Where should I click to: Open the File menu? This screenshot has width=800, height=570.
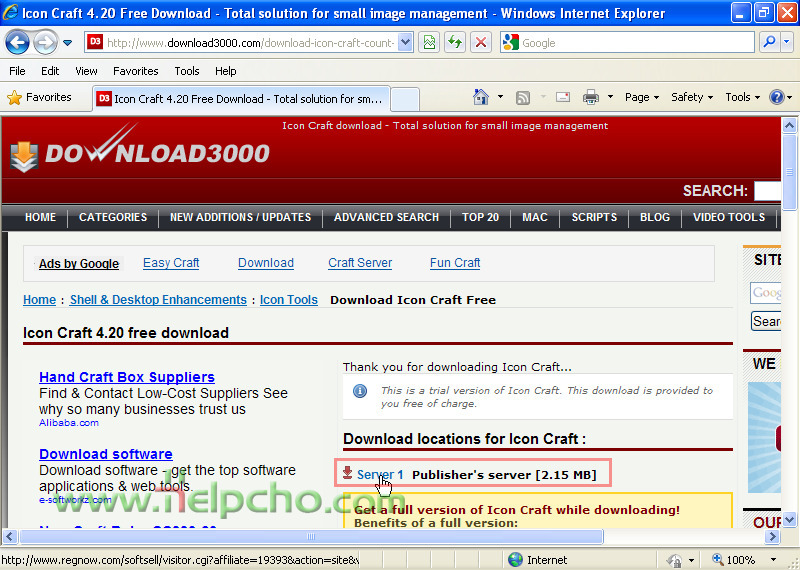pos(17,71)
